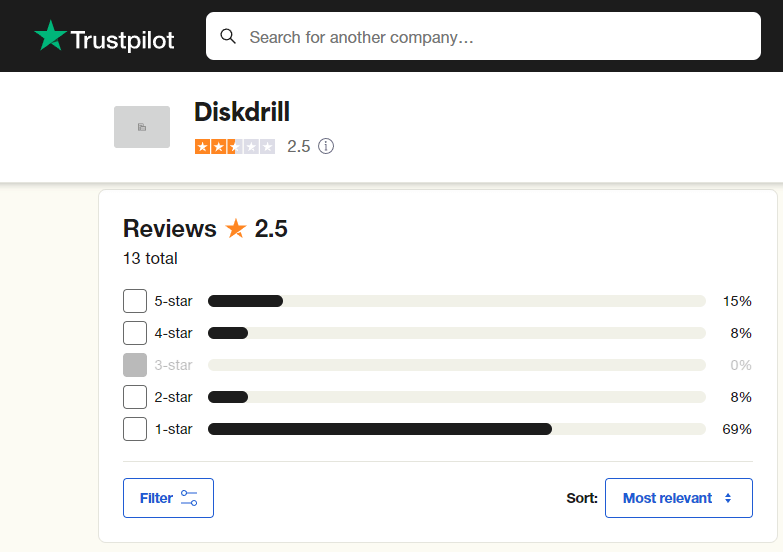Click the disabled 3-star checkbox

135,365
